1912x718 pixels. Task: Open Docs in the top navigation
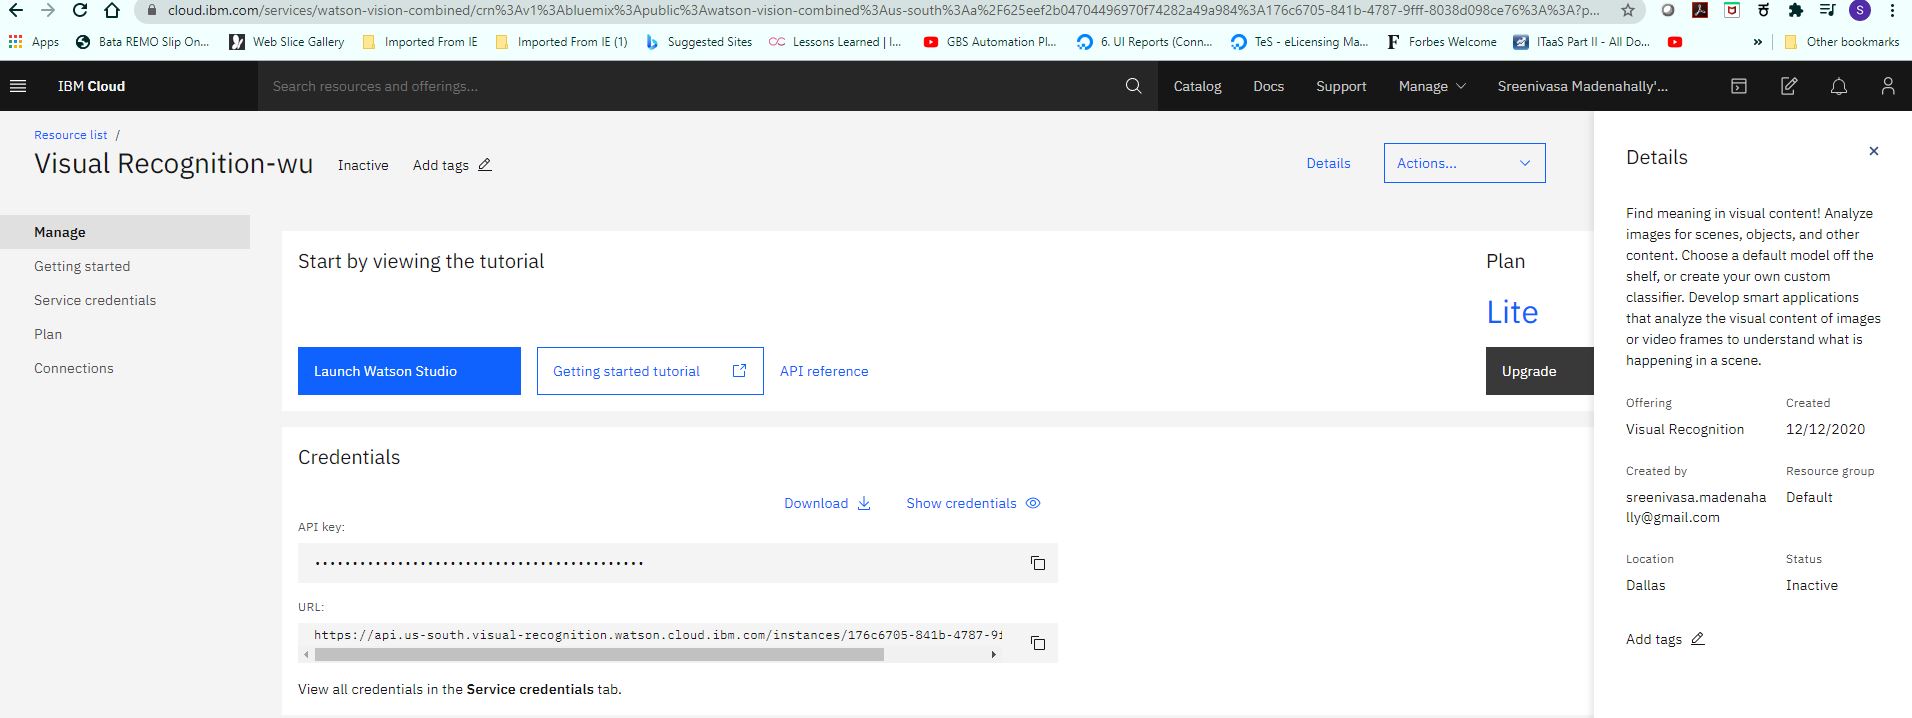pos(1268,86)
